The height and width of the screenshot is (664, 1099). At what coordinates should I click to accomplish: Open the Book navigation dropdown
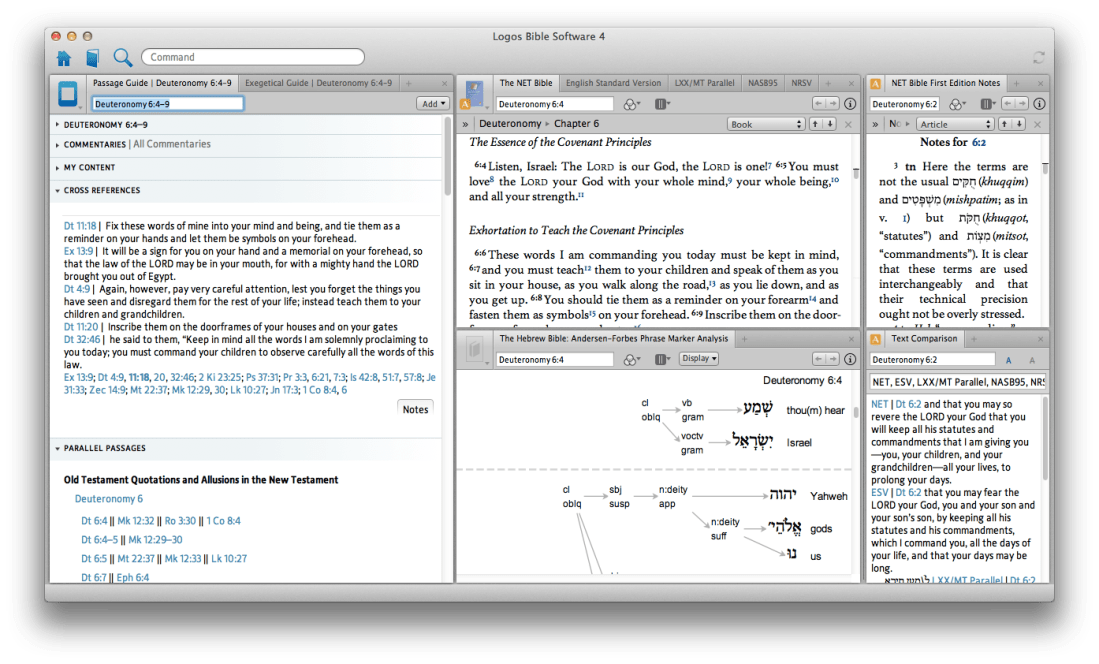[766, 124]
